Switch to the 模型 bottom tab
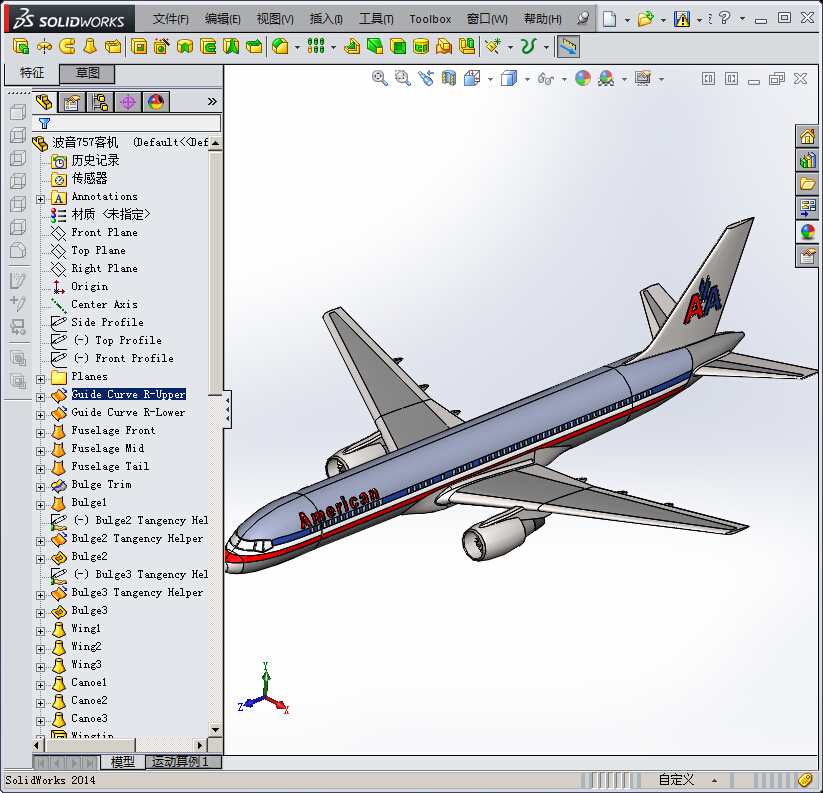 [x=122, y=762]
